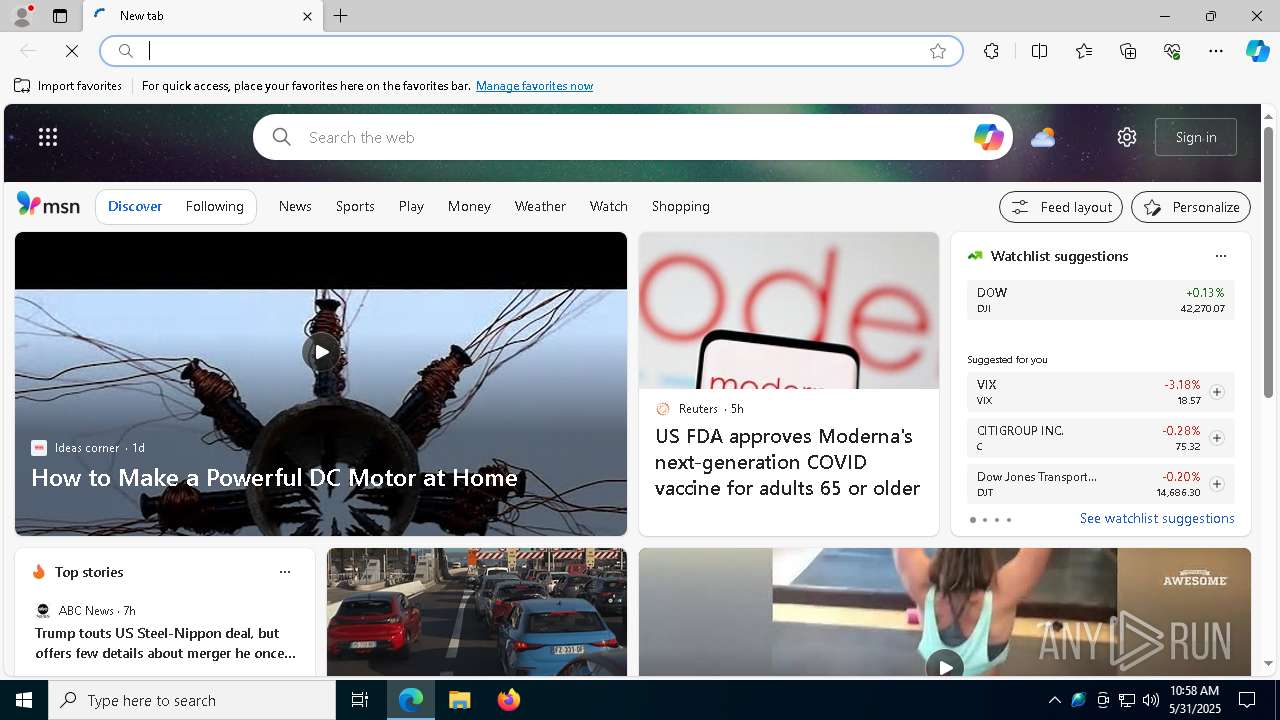This screenshot has width=1280, height=720.
Task: Play the DC Motor video
Action: click(321, 352)
